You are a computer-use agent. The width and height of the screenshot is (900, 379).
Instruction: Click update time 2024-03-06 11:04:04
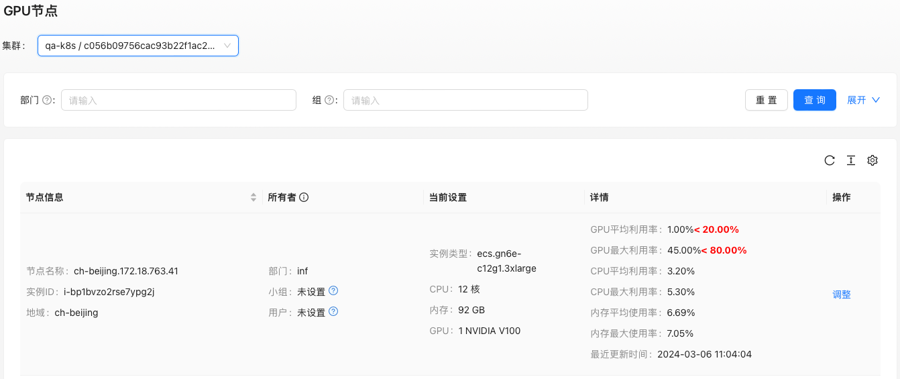pos(704,354)
